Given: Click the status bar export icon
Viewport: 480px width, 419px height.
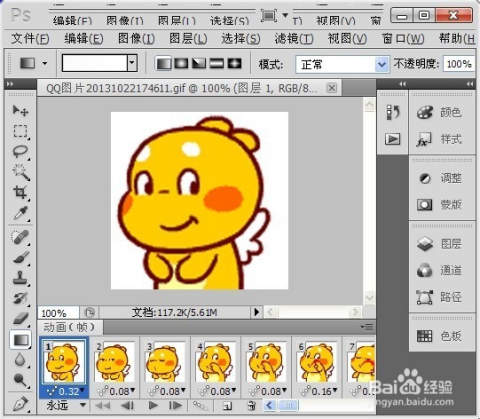Looking at the screenshot, I should (x=89, y=313).
